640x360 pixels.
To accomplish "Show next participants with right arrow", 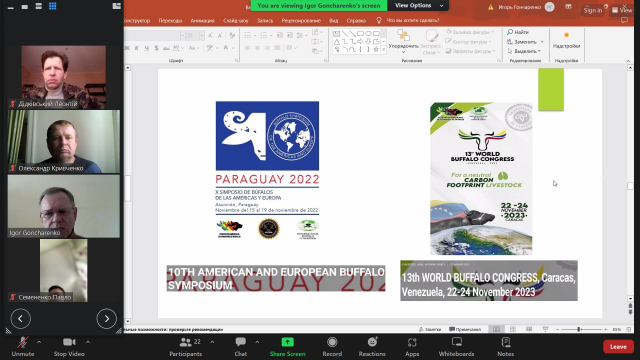I will coord(107,318).
